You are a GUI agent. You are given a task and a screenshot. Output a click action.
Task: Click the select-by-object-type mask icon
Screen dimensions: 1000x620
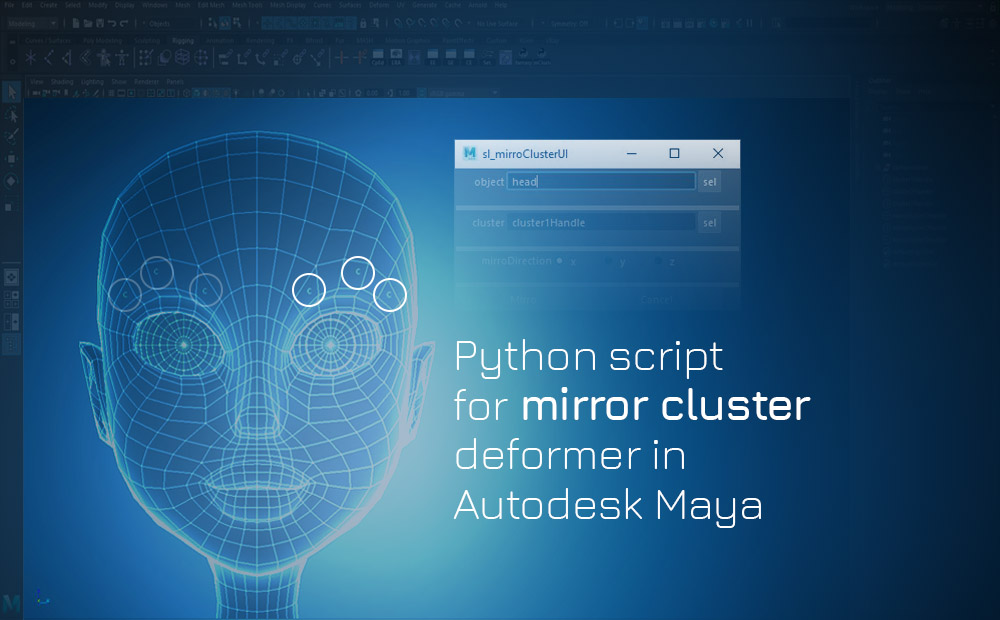[225, 22]
